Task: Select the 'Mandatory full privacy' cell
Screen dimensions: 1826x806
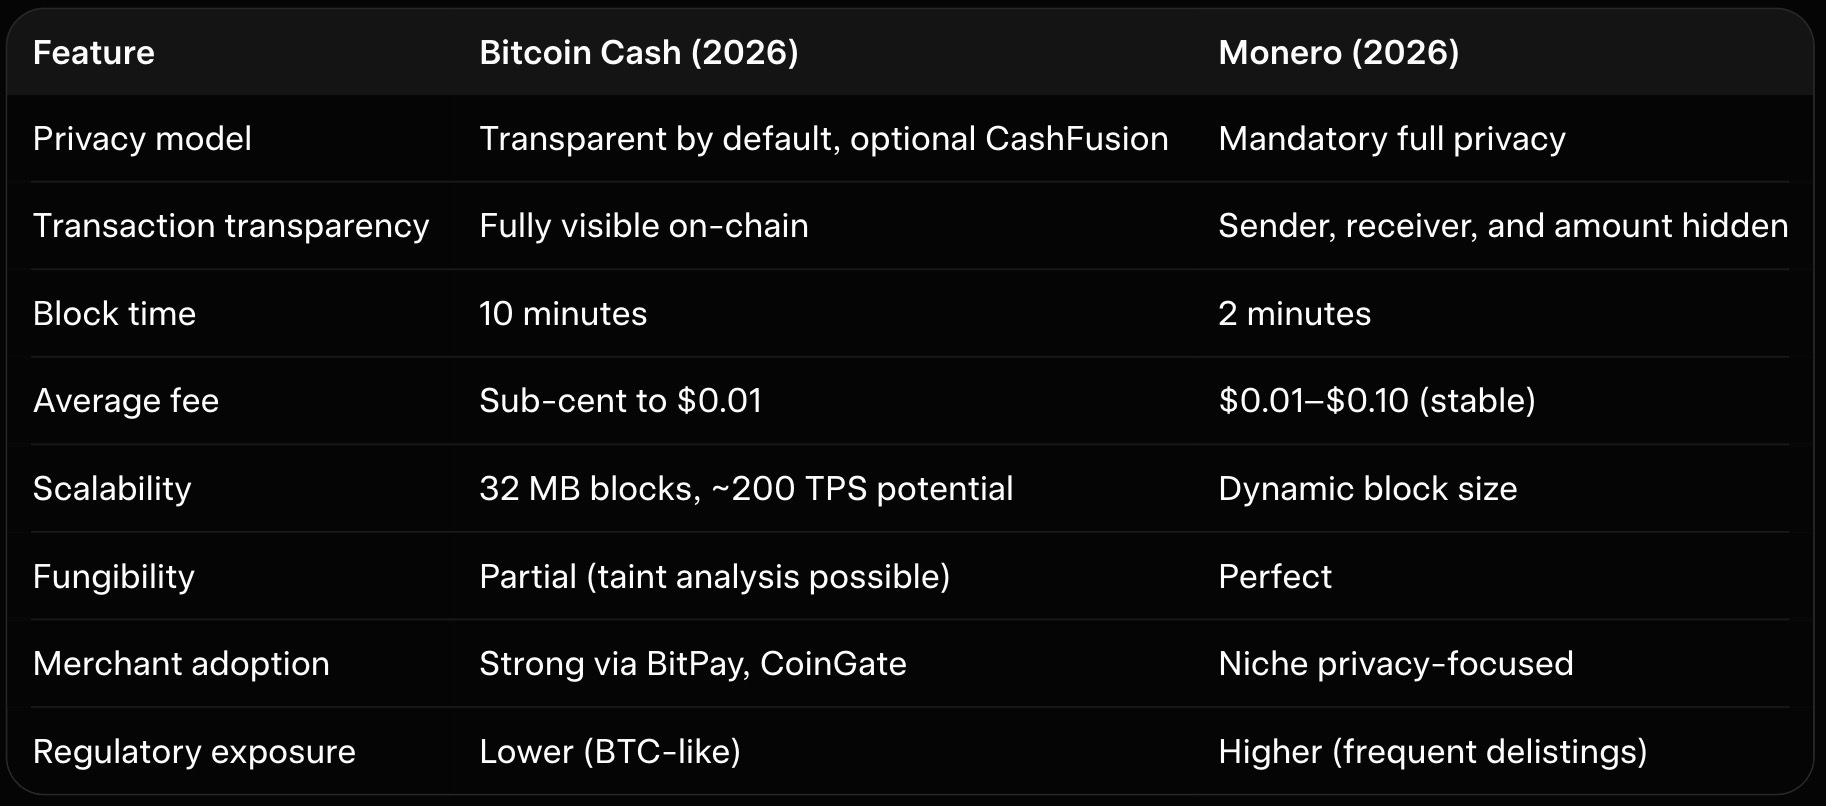Action: click(x=1391, y=138)
